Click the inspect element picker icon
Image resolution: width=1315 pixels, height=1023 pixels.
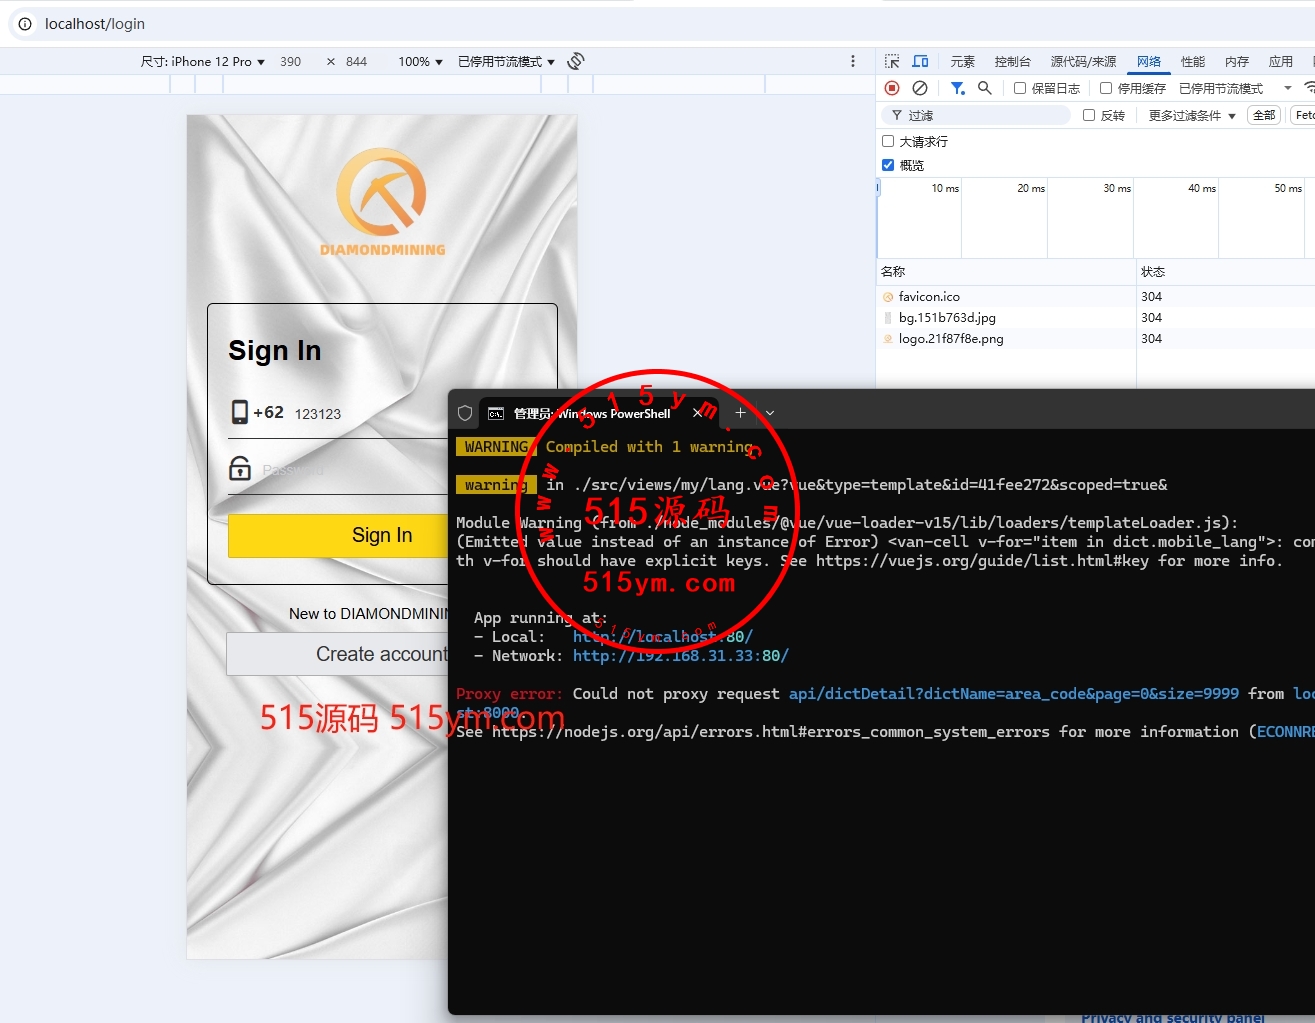(892, 61)
